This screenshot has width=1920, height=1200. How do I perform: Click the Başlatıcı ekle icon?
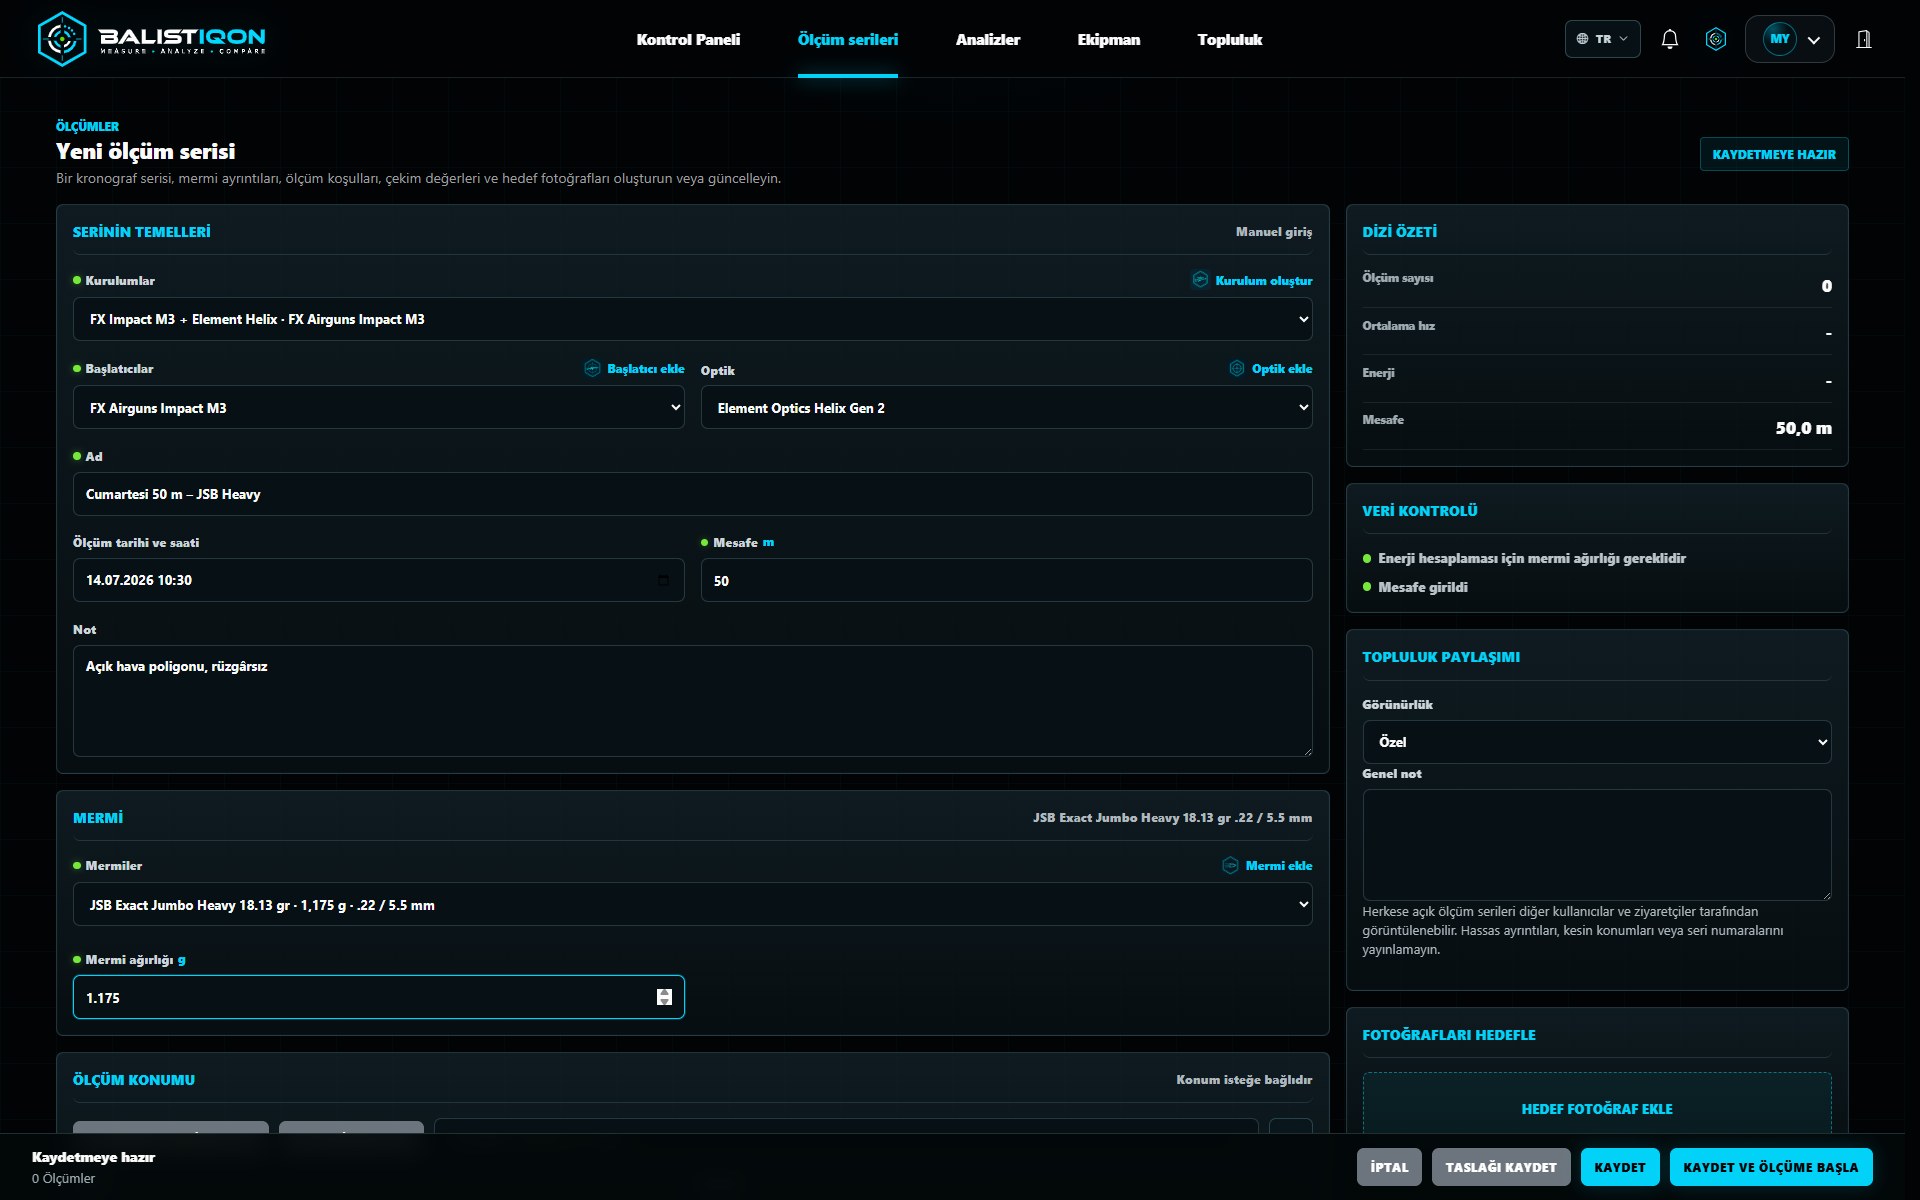pos(592,368)
